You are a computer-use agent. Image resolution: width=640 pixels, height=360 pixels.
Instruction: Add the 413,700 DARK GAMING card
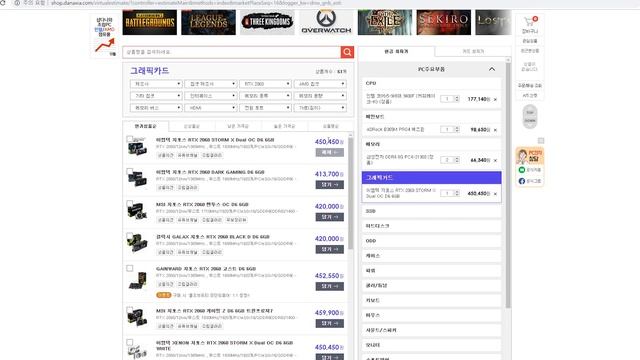pos(329,185)
